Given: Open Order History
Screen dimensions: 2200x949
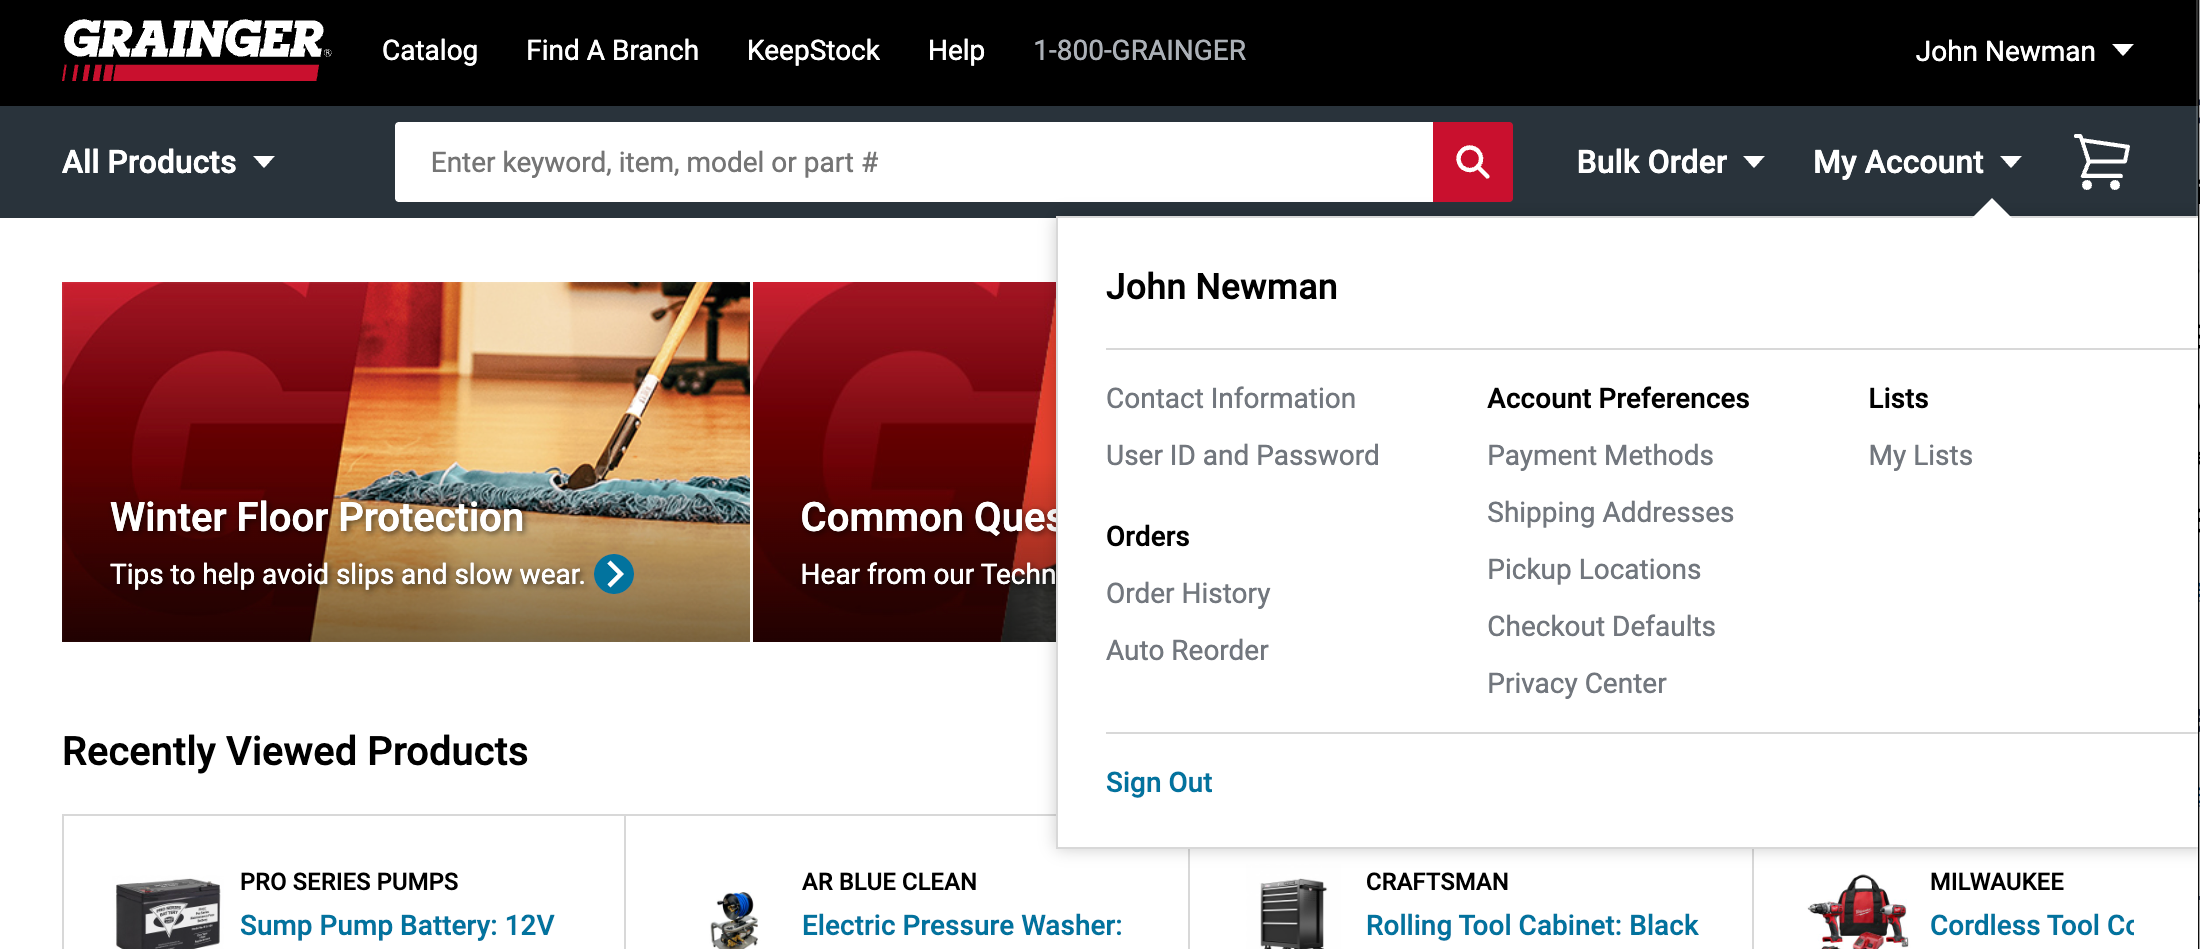Looking at the screenshot, I should click(1187, 593).
